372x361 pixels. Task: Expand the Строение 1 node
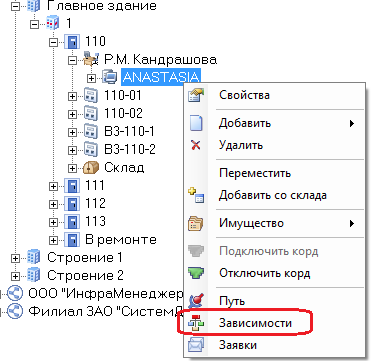(16, 258)
